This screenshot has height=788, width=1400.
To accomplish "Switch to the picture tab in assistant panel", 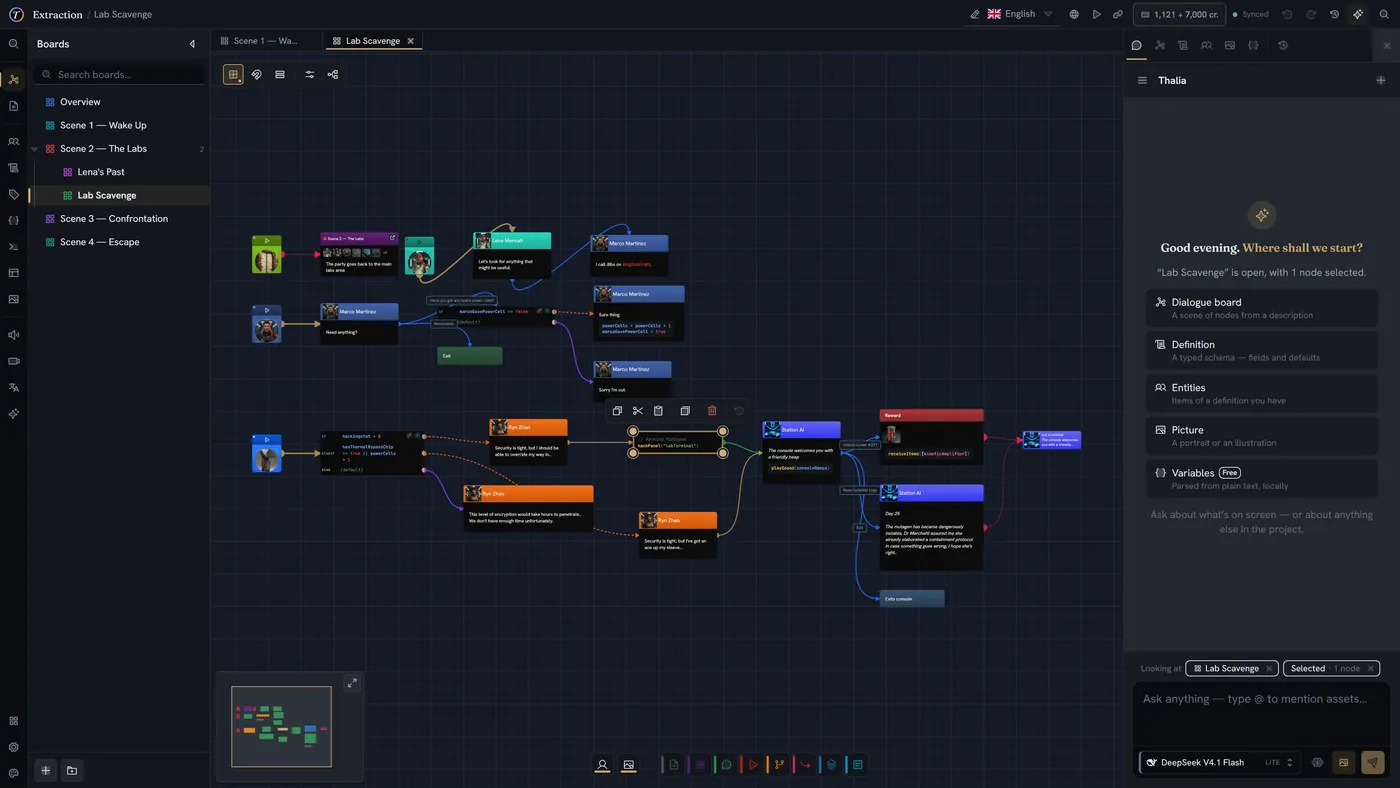I will 1229,45.
